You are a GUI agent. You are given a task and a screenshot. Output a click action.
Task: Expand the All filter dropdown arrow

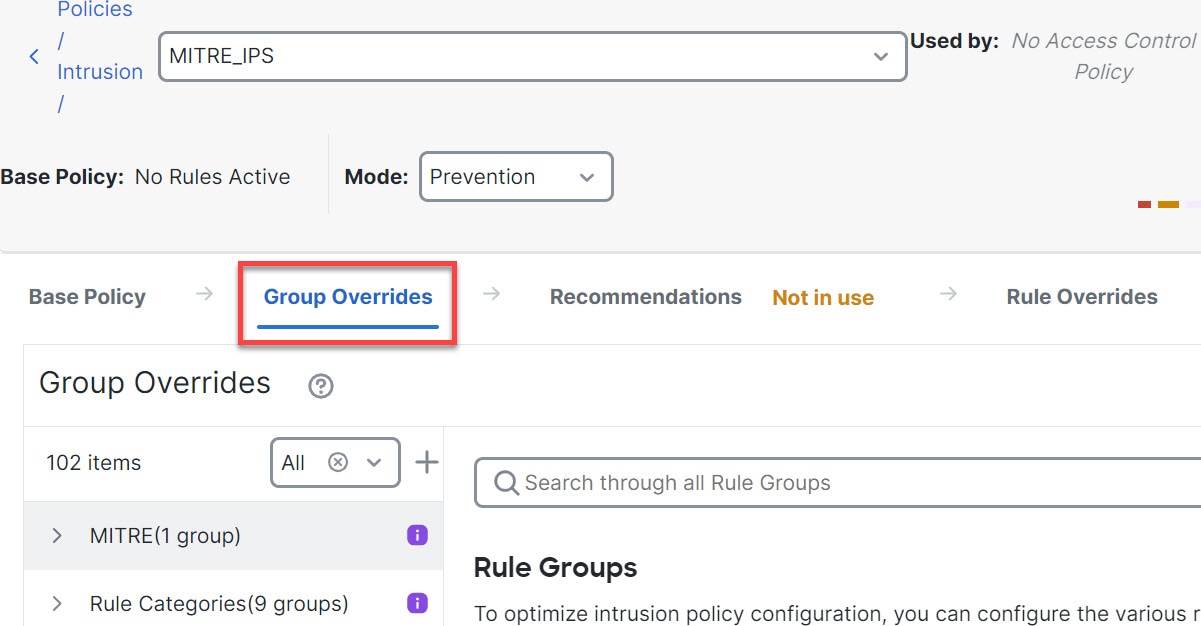pyautogui.click(x=375, y=462)
